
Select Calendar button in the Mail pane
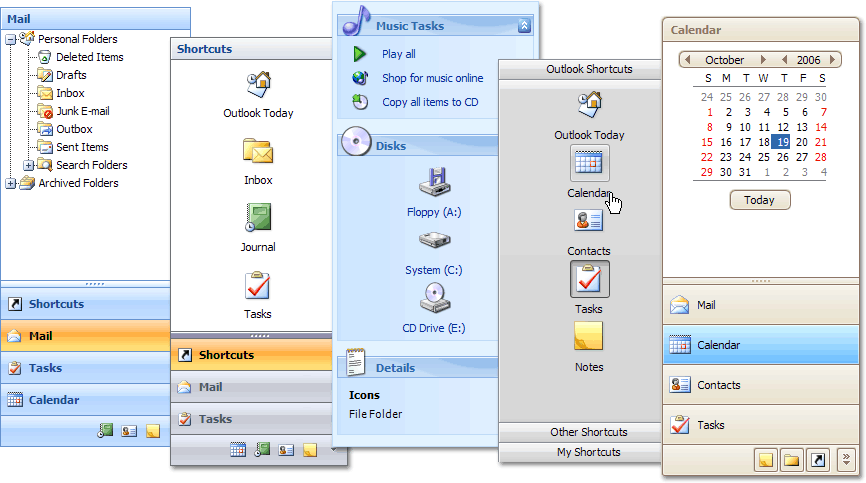tap(86, 400)
